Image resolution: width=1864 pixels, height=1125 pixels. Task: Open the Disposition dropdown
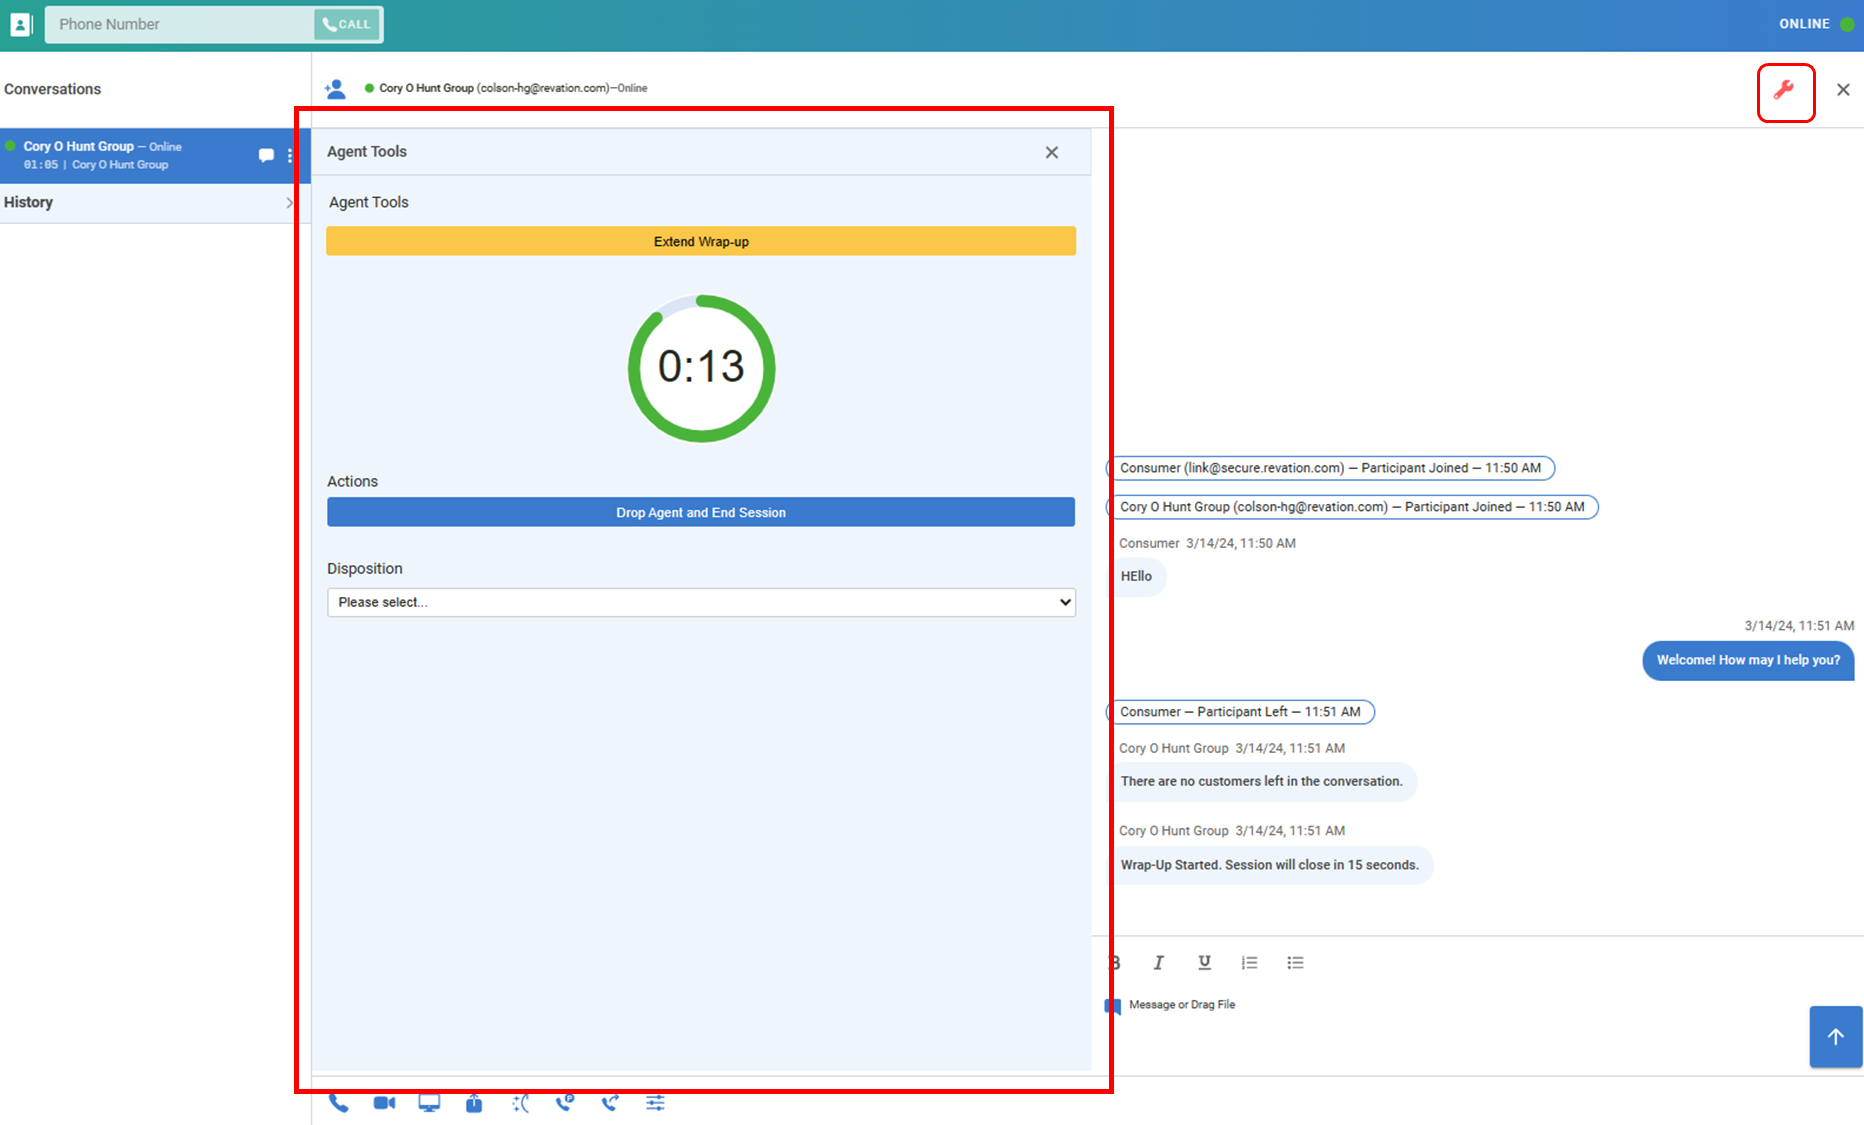(x=701, y=602)
